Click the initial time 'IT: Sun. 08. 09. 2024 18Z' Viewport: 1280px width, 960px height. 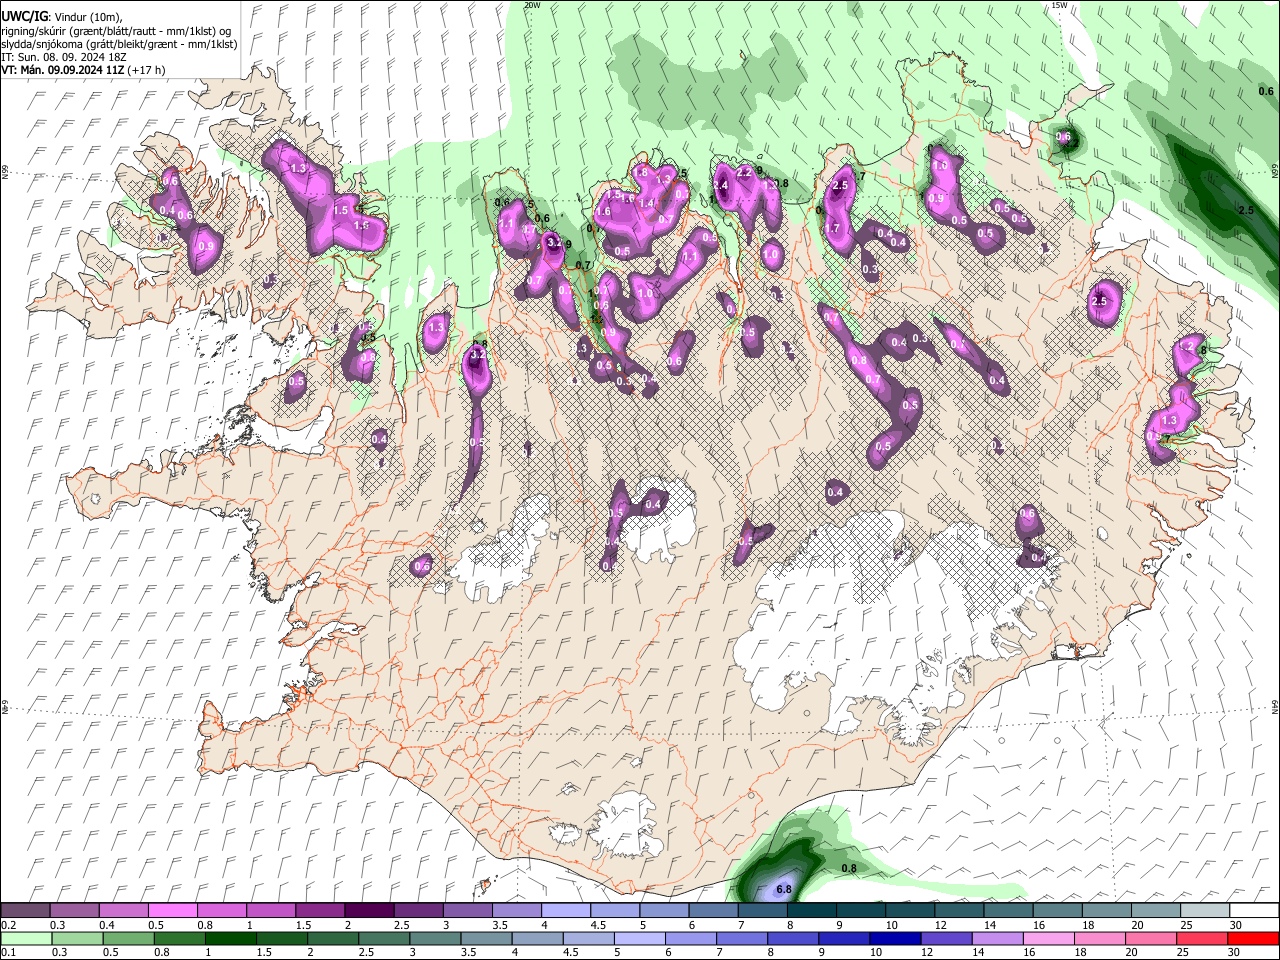pyautogui.click(x=62, y=57)
